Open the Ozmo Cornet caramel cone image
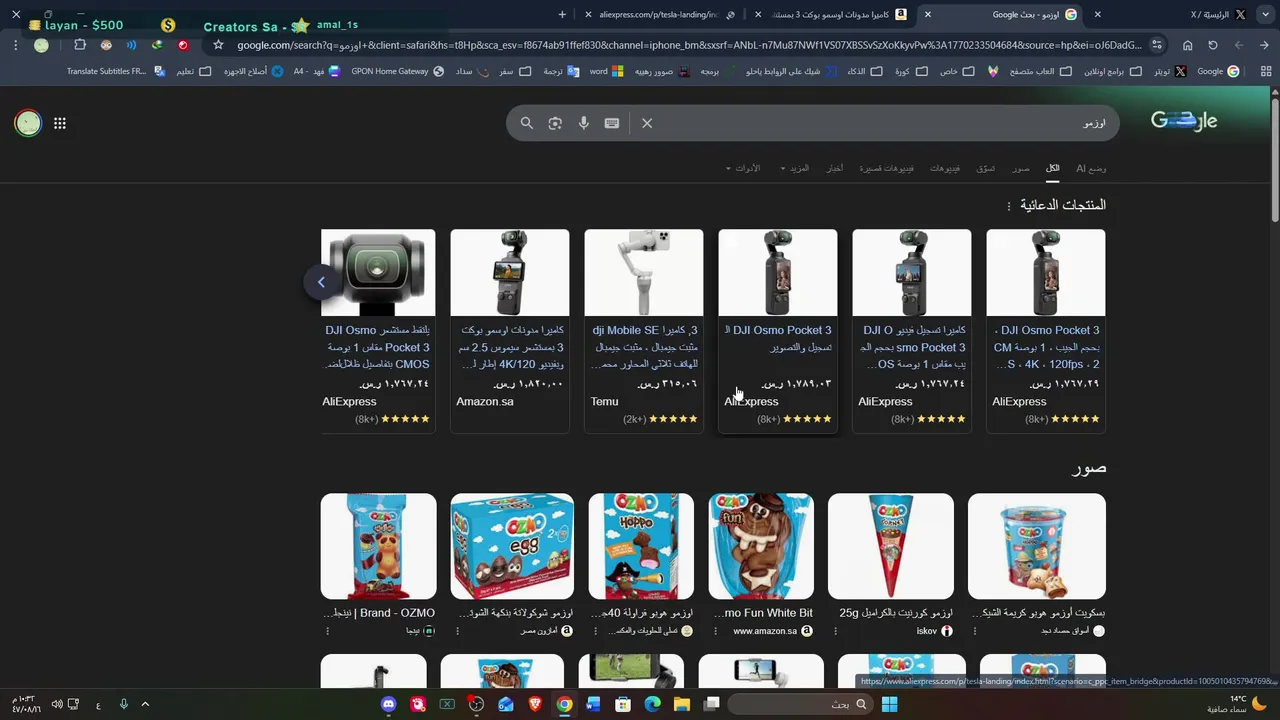Viewport: 1280px width, 720px height. (891, 546)
